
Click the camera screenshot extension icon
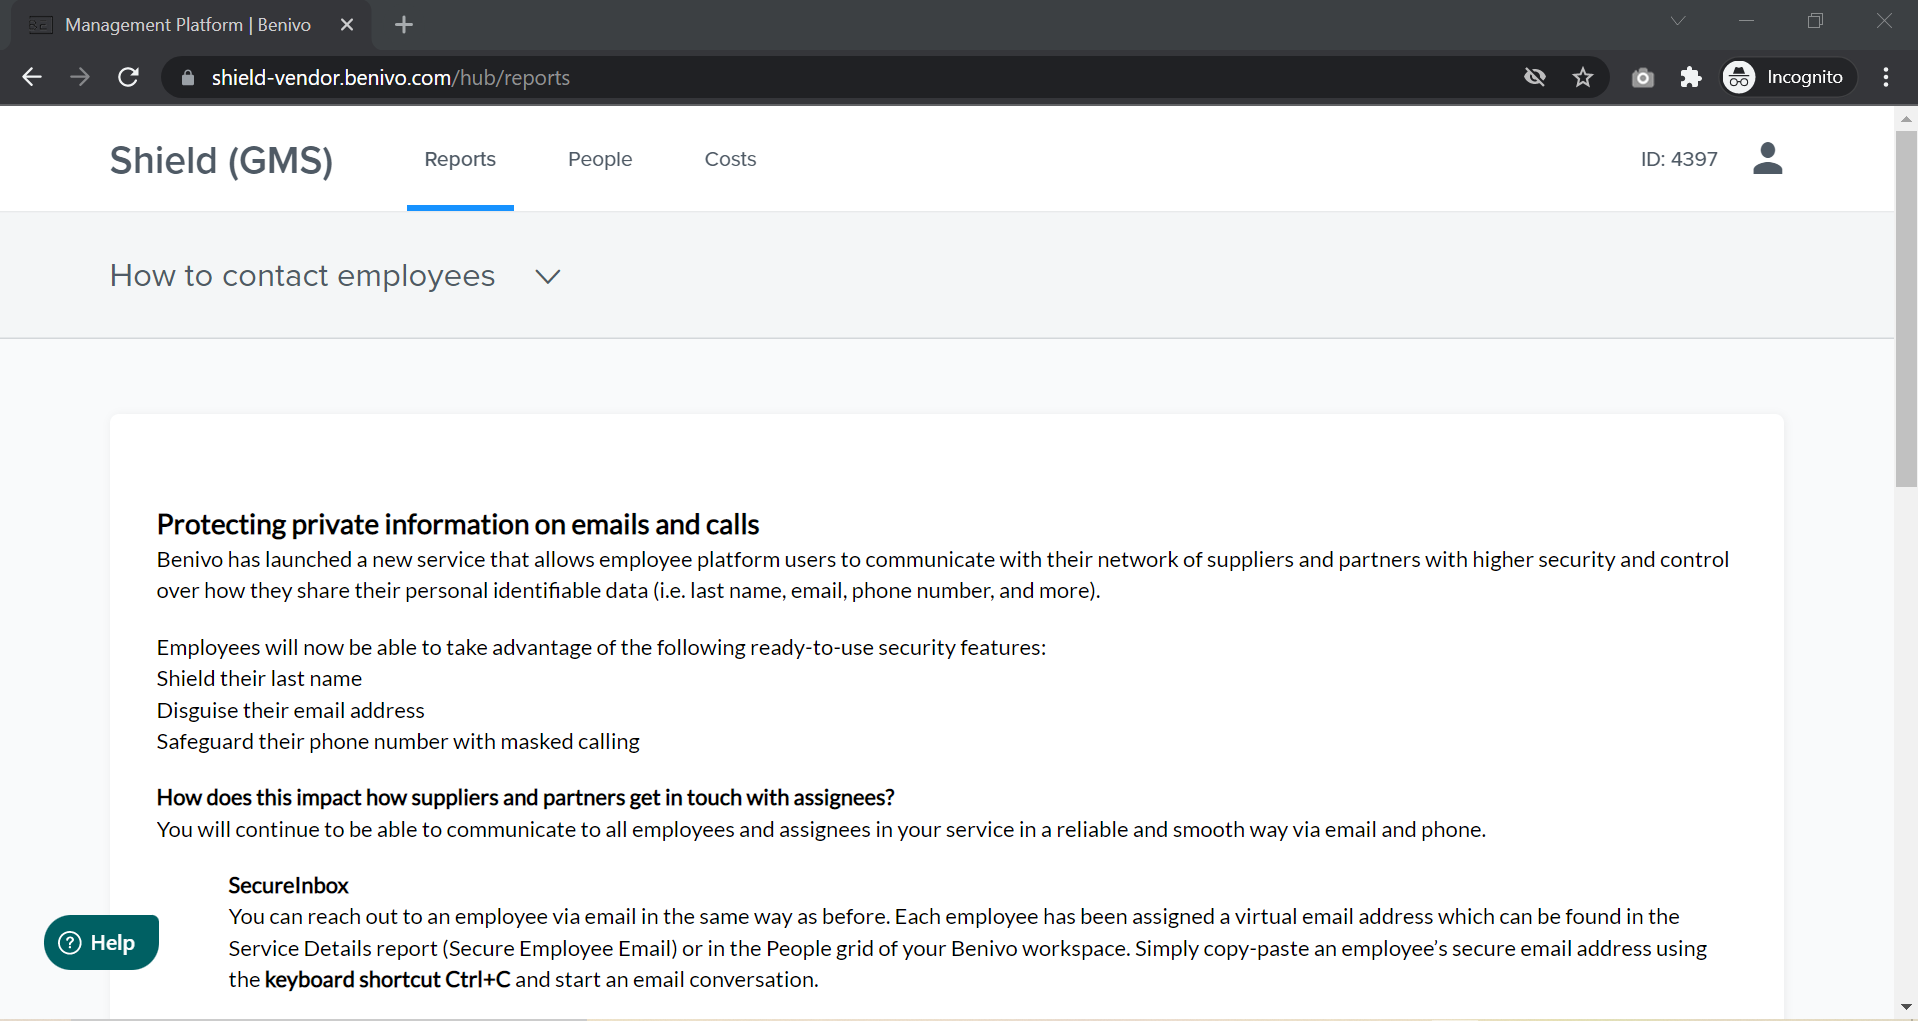coord(1643,77)
